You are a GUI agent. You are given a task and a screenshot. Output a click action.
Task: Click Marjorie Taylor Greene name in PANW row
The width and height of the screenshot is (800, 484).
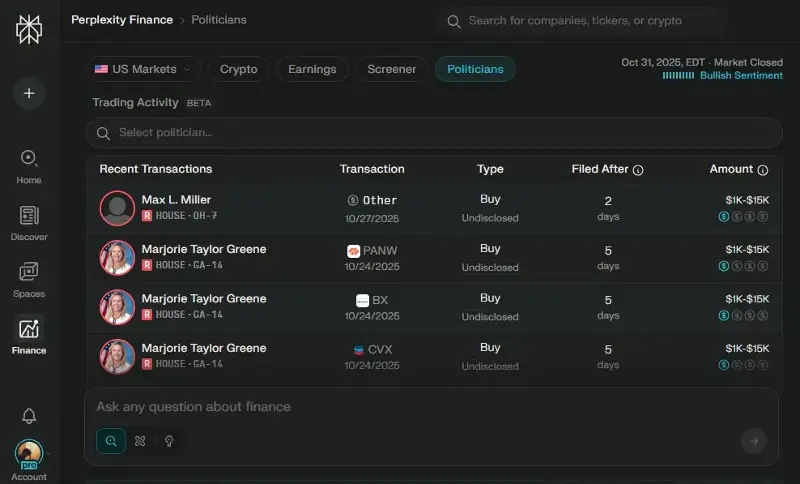(204, 249)
